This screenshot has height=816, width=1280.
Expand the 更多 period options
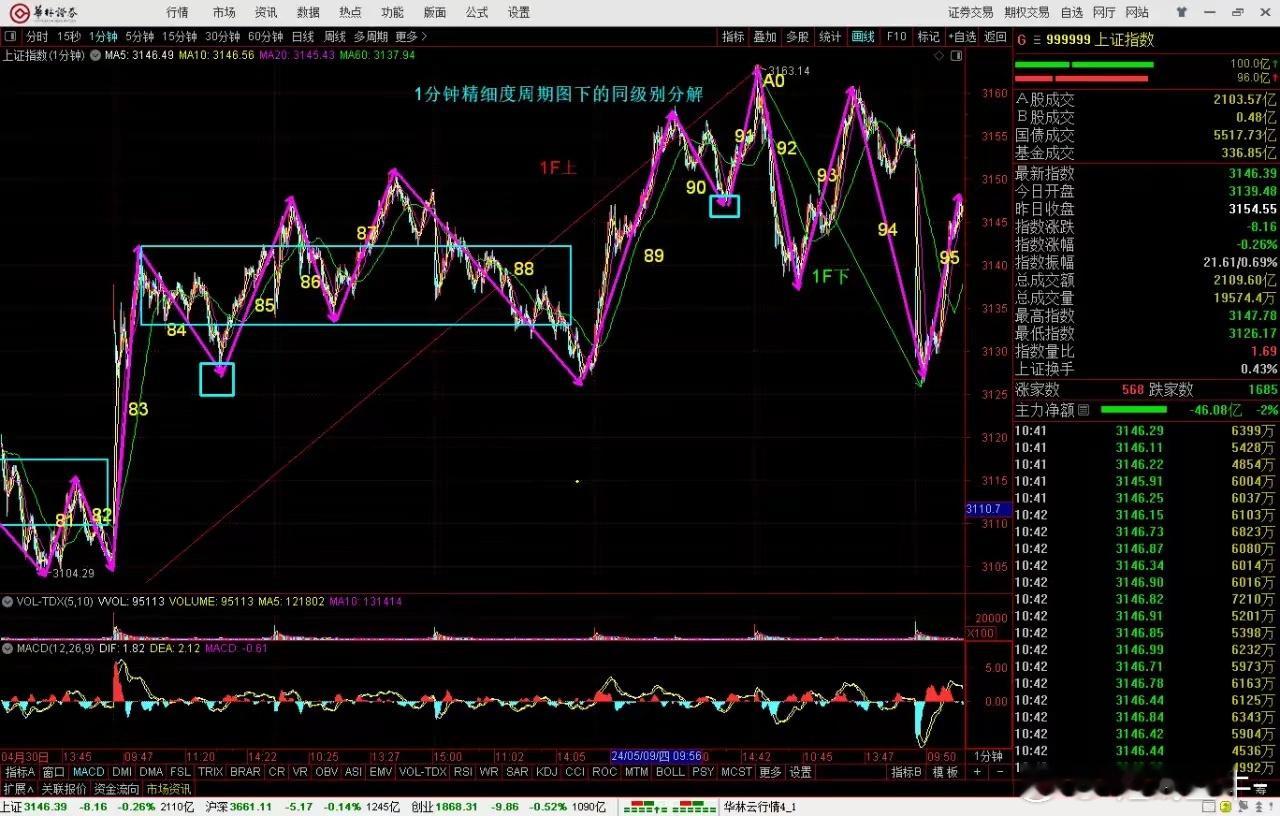(x=410, y=37)
